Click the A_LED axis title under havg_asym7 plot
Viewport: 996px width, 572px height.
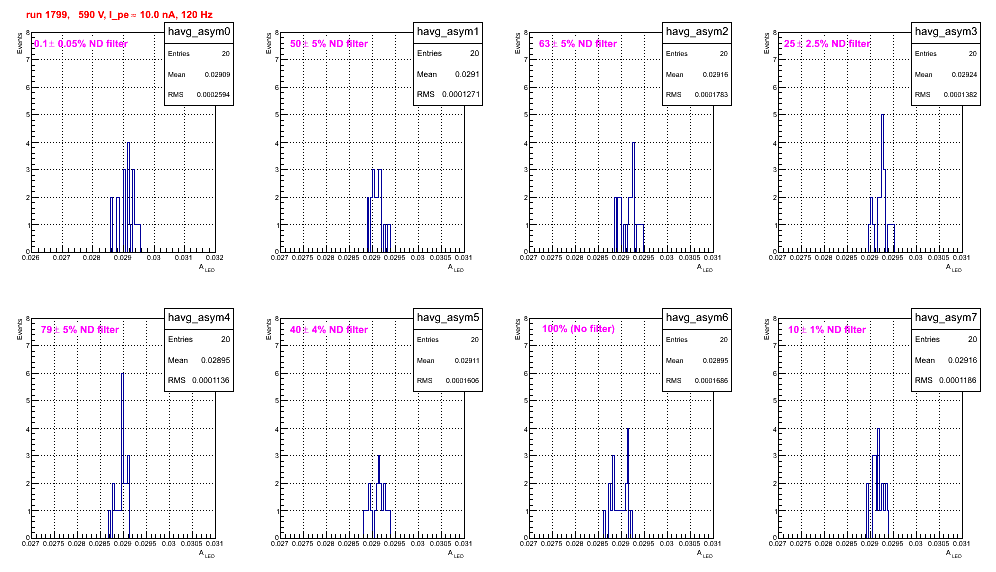954,554
